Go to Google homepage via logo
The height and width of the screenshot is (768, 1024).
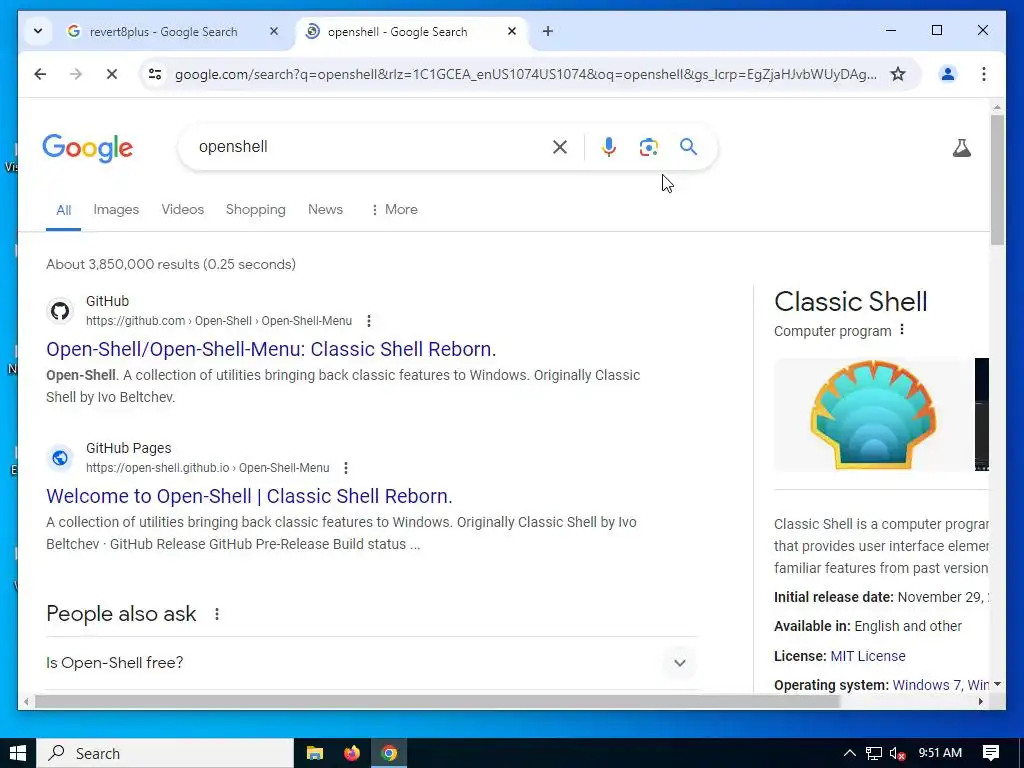point(88,148)
